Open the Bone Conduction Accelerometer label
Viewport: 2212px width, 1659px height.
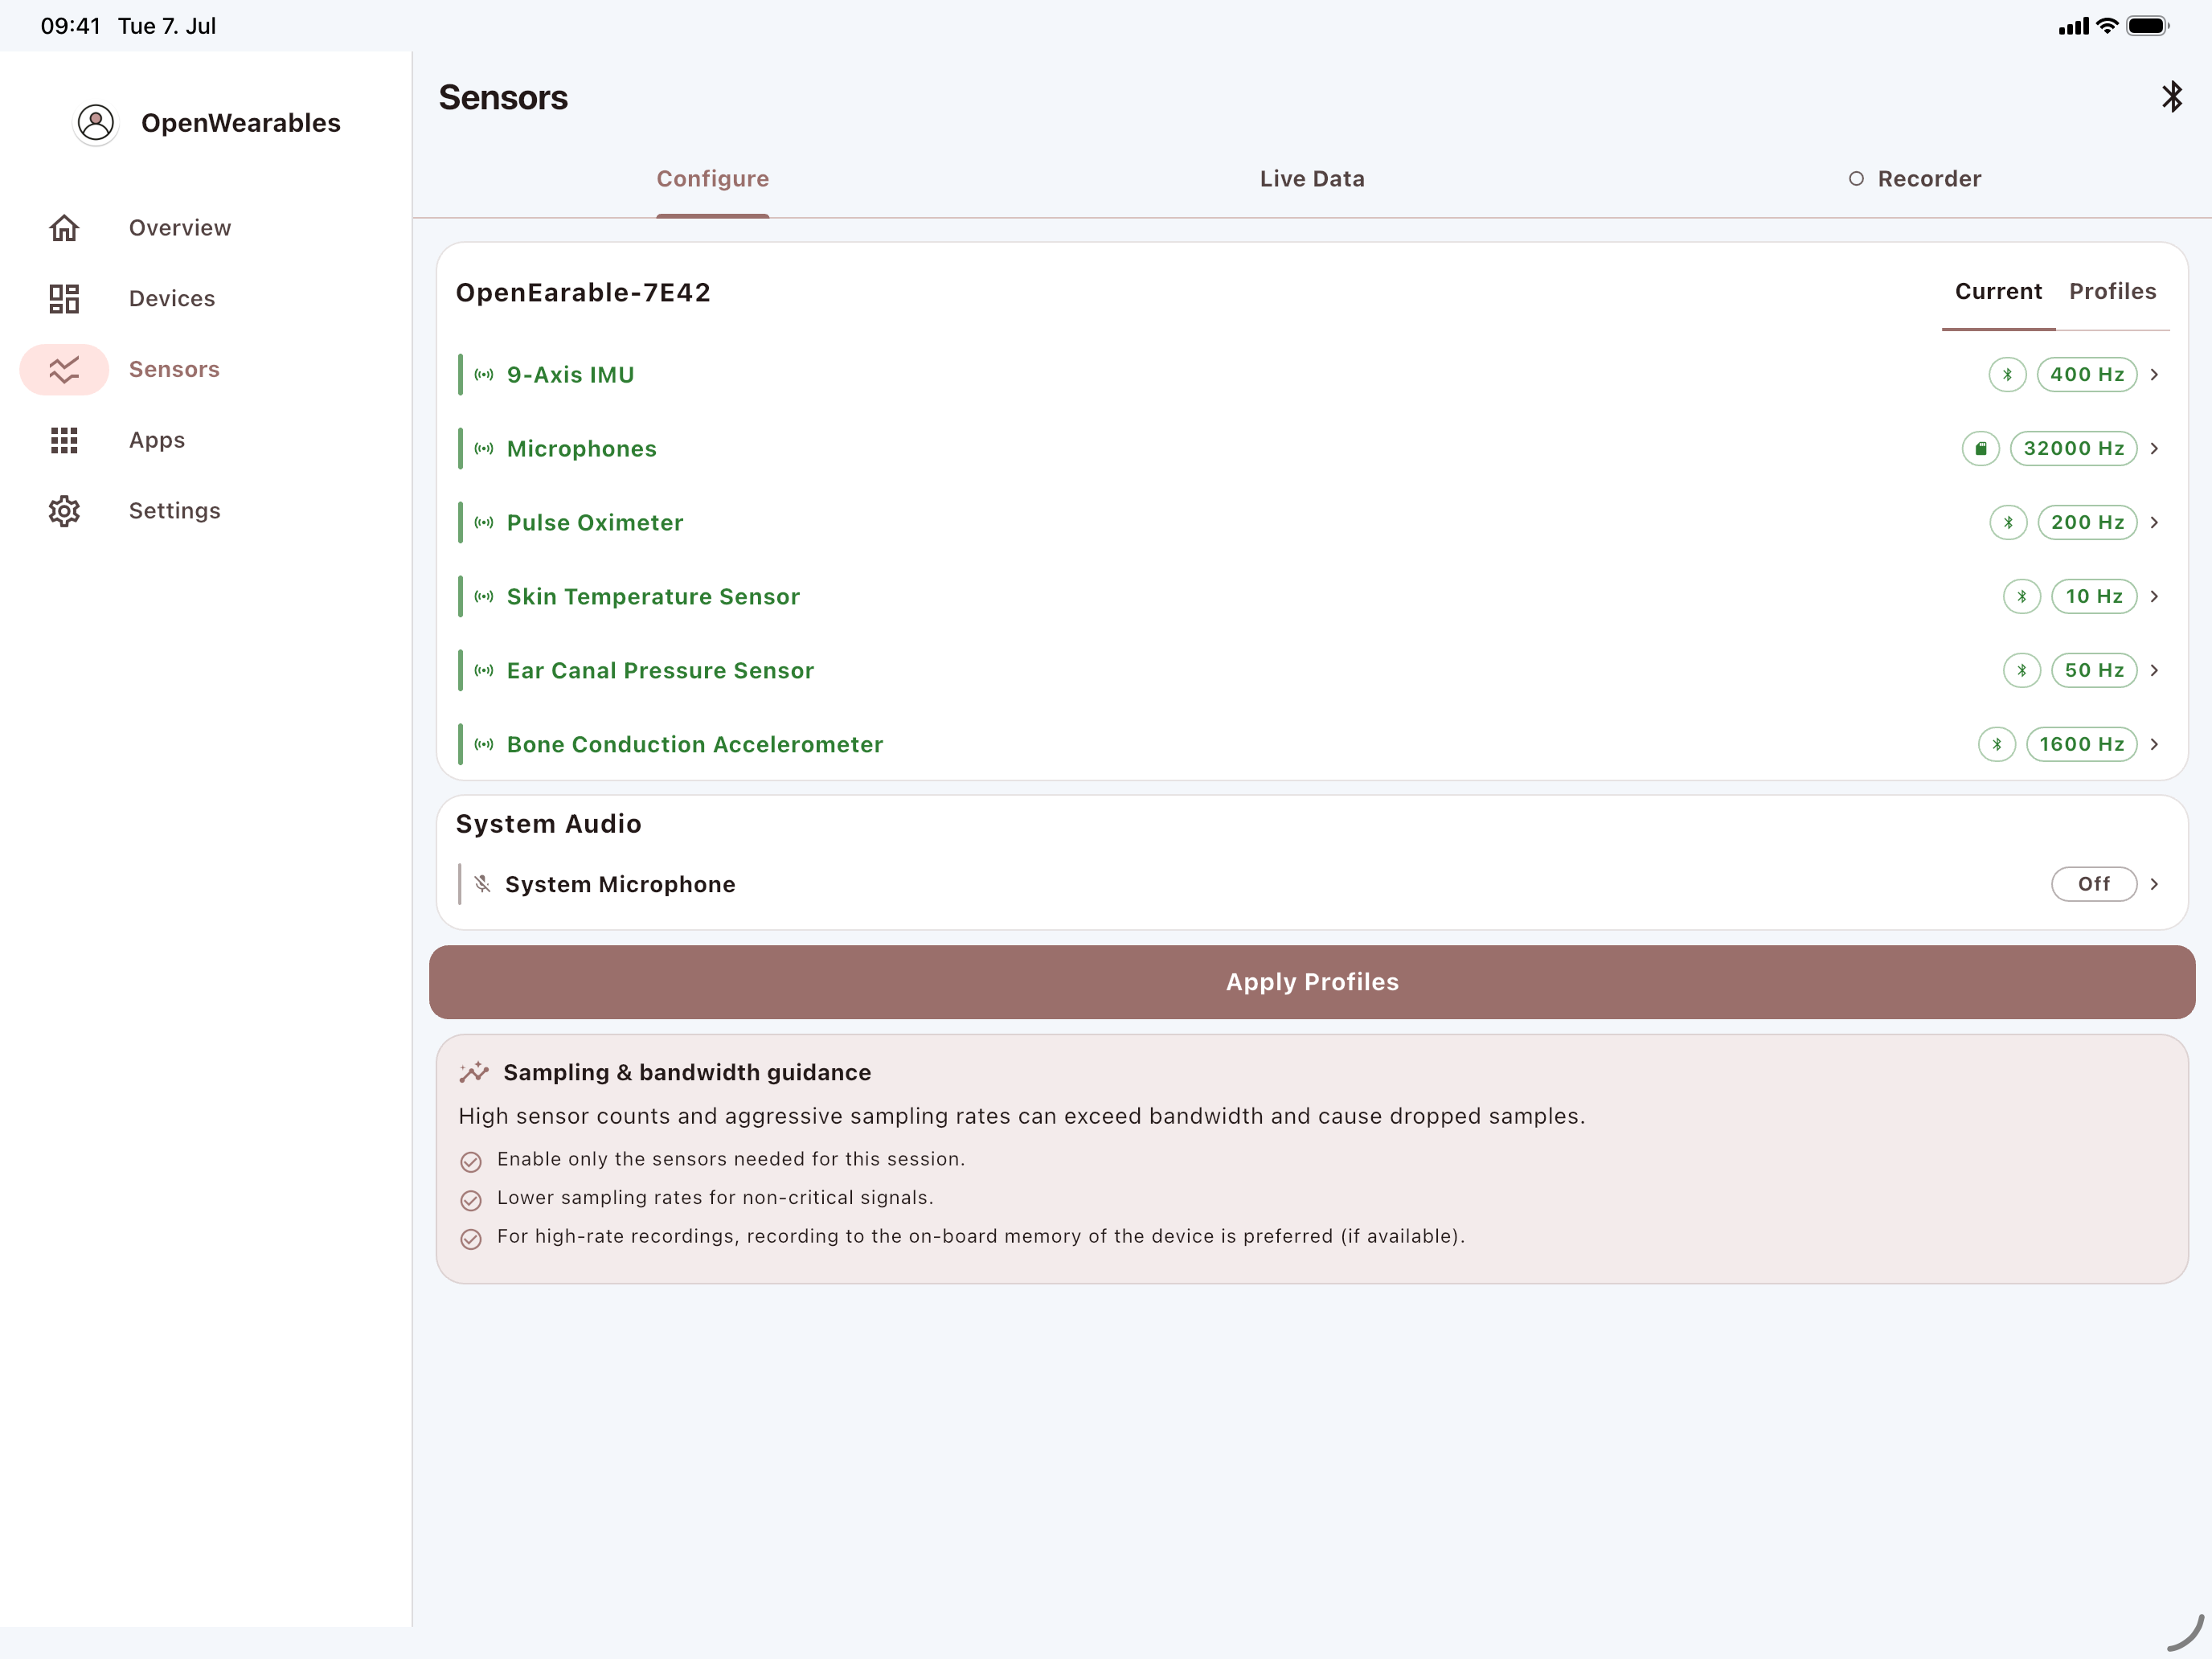[695, 745]
